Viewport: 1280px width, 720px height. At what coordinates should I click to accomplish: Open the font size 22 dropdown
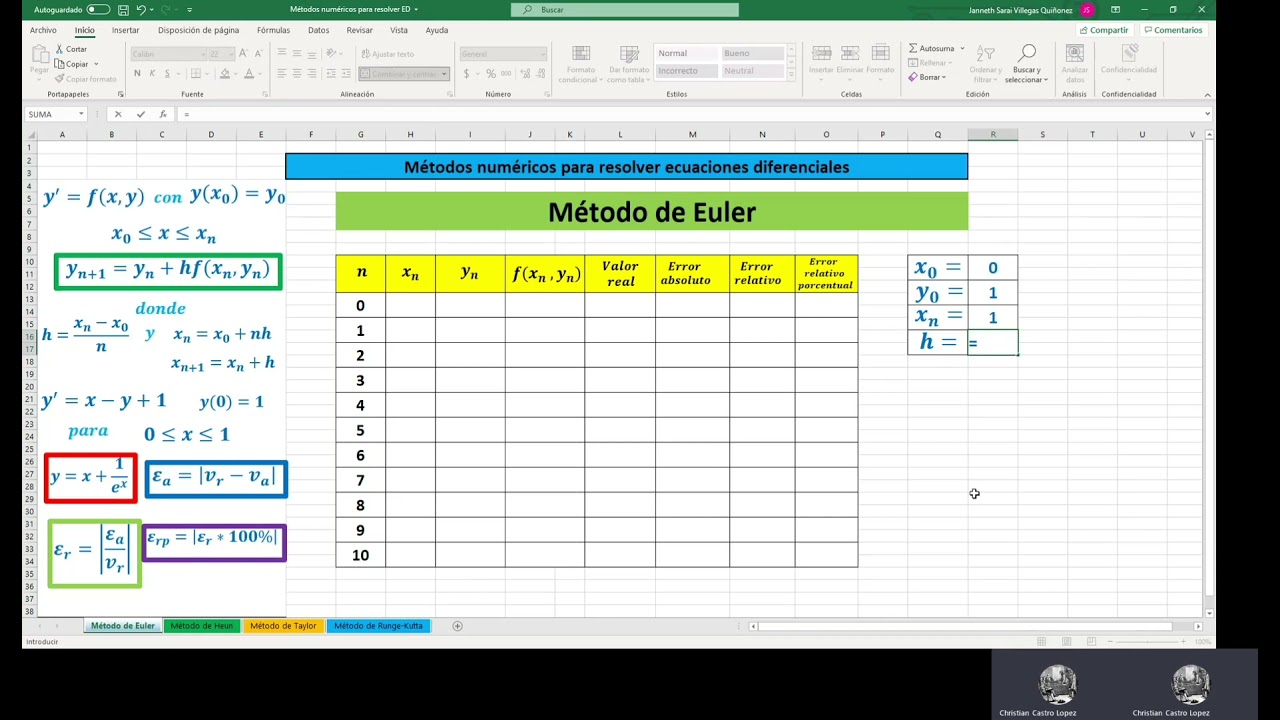230,54
